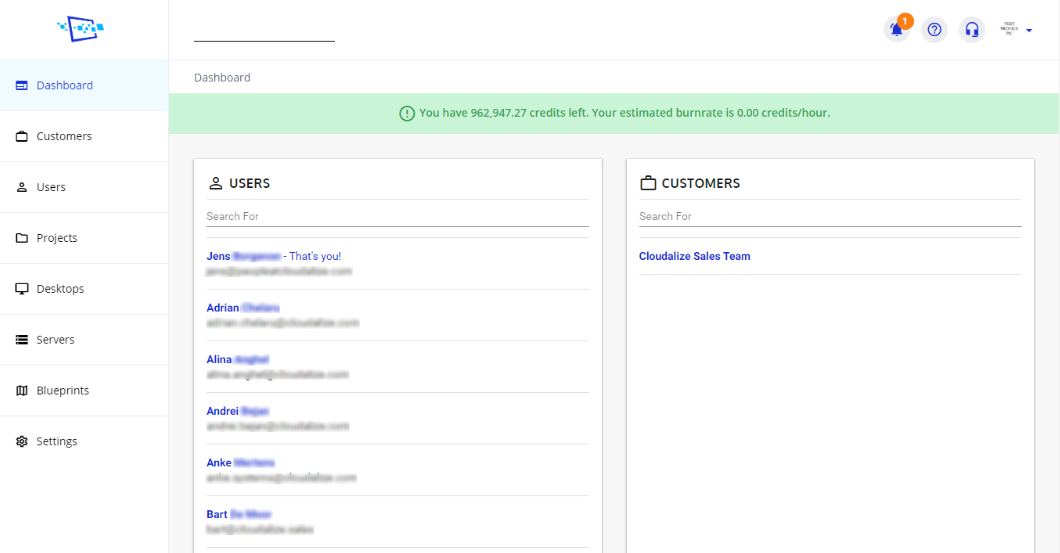Image resolution: width=1060 pixels, height=553 pixels.
Task: Open the Desktops menu item
Action: (84, 289)
